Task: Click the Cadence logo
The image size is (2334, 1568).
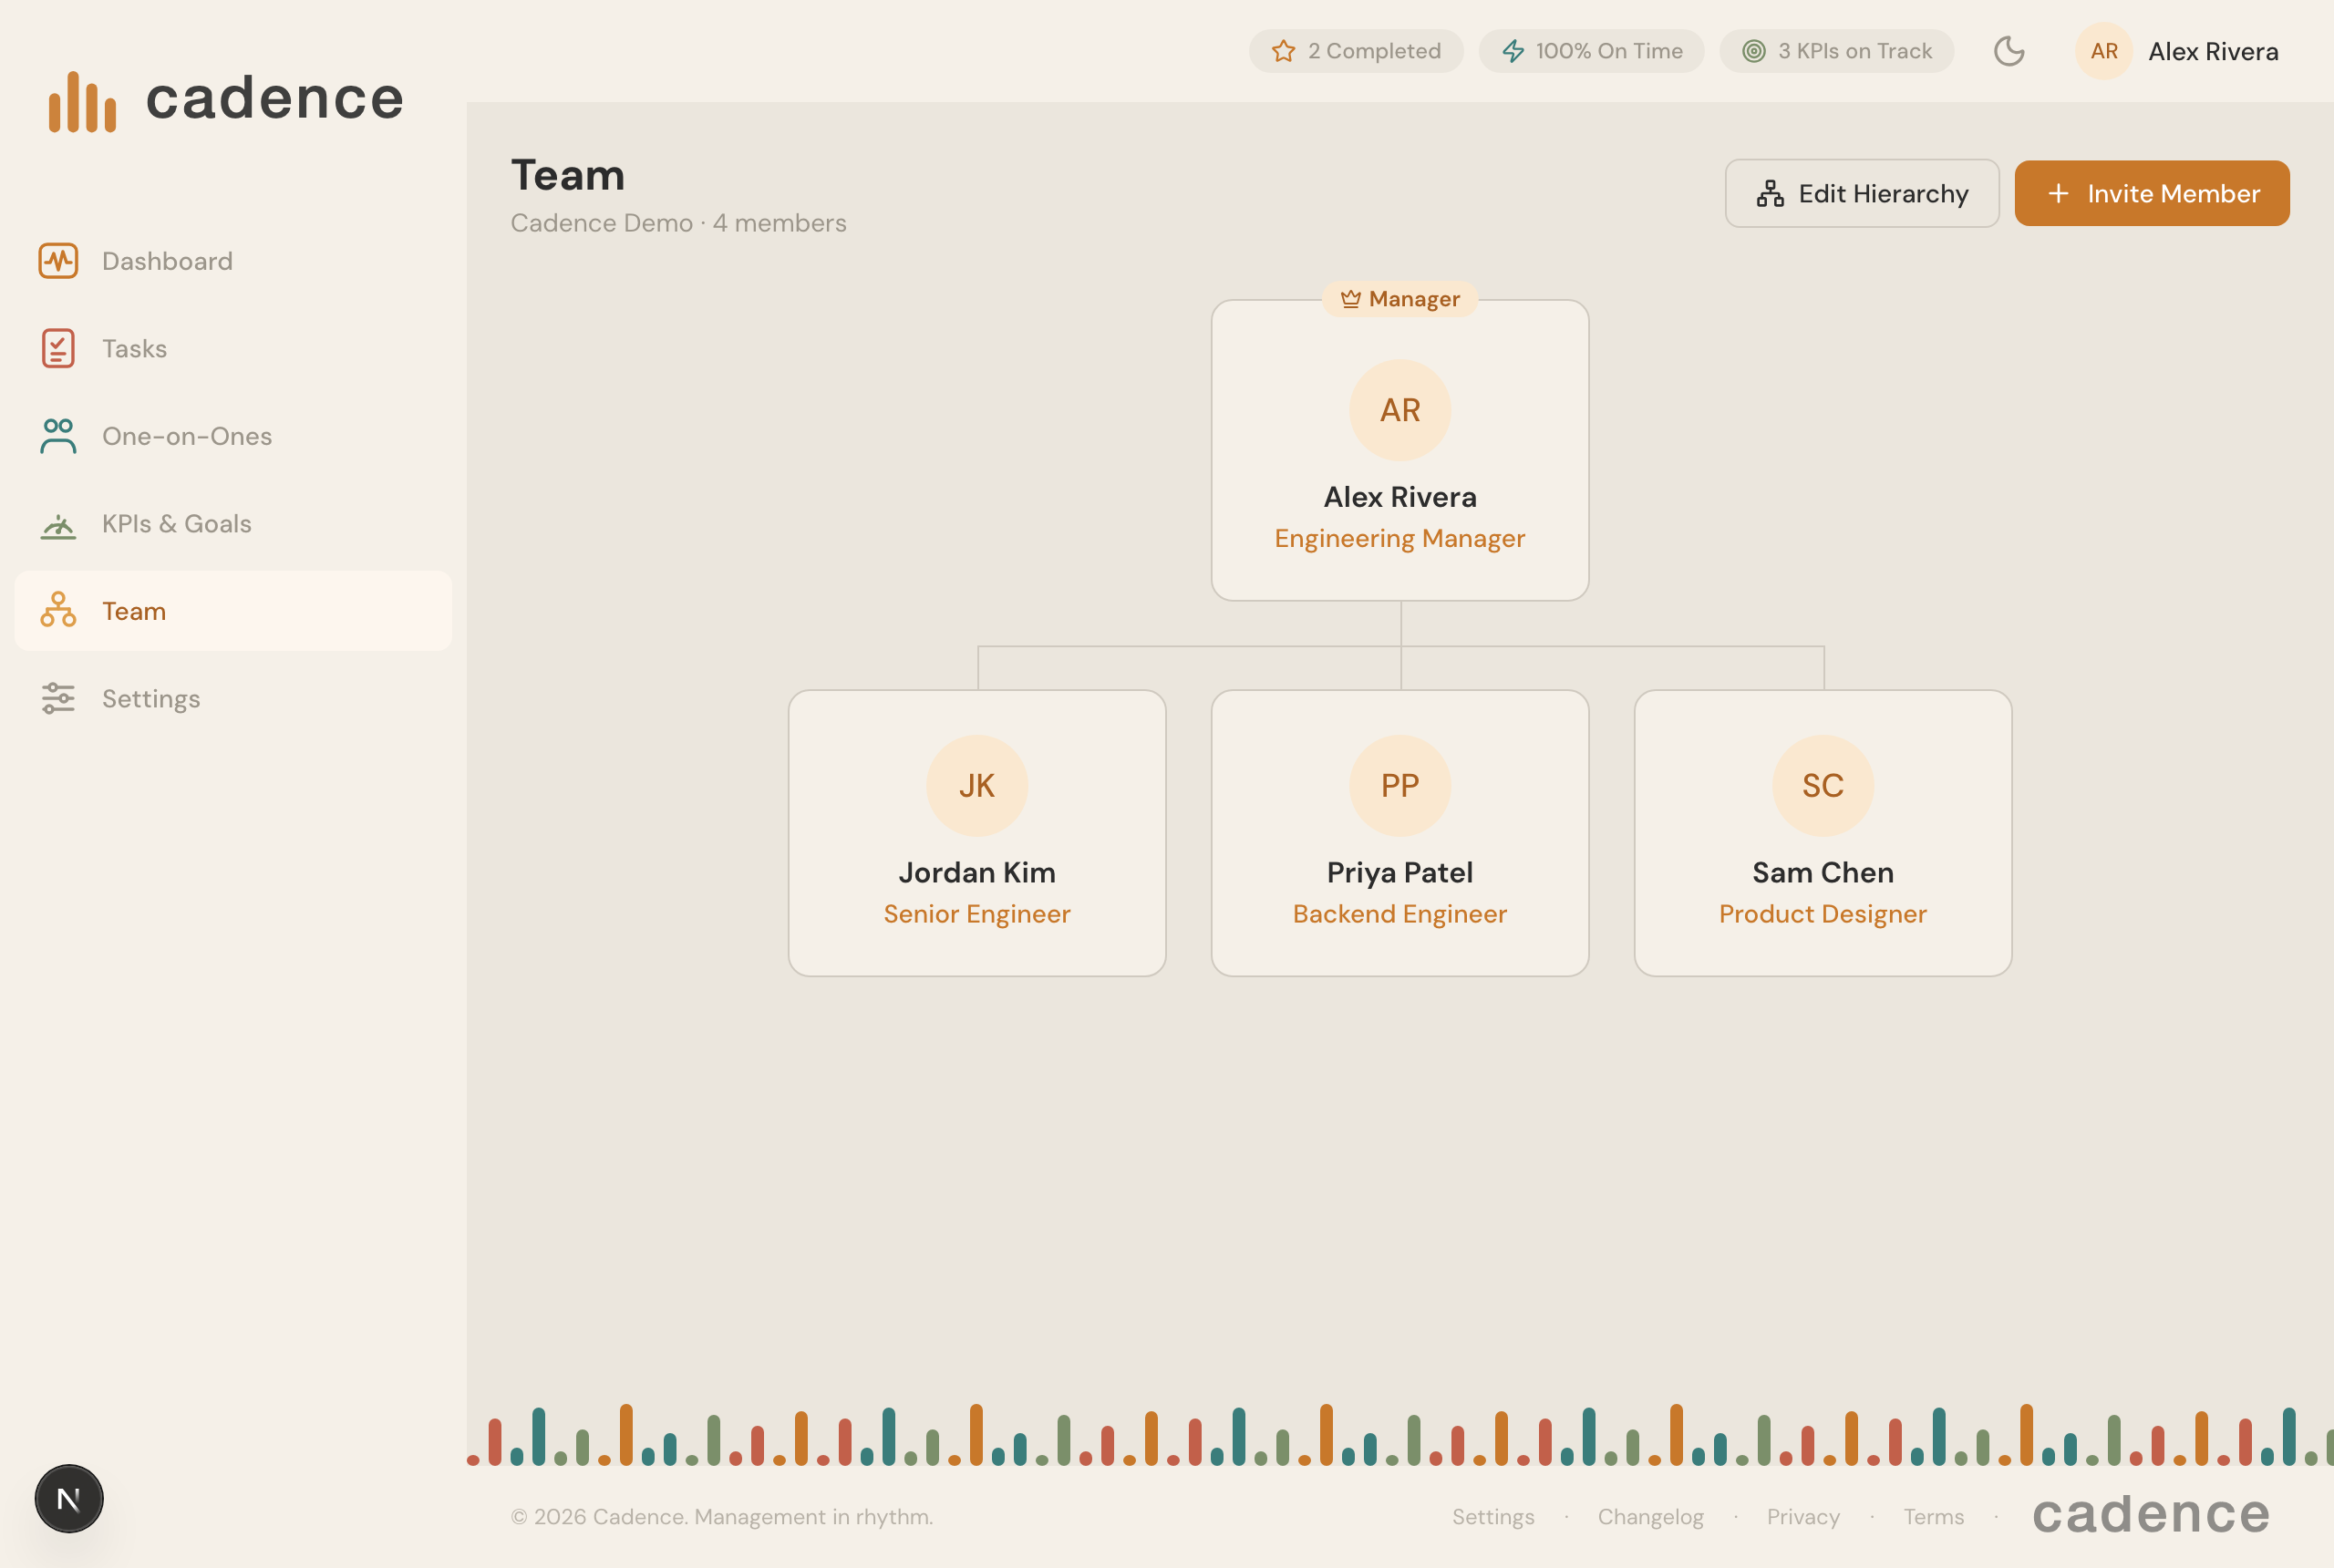Action: 225,99
